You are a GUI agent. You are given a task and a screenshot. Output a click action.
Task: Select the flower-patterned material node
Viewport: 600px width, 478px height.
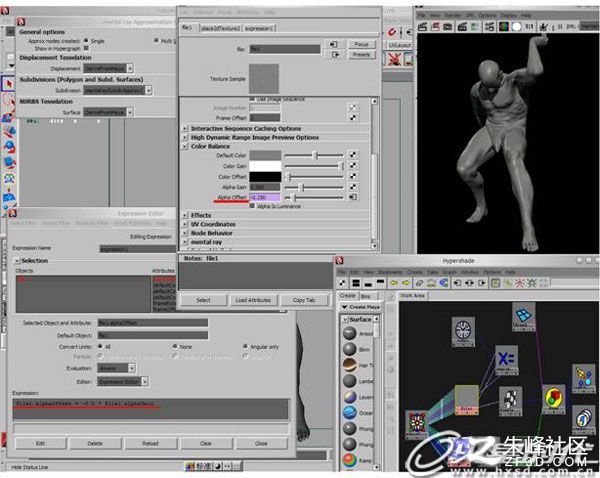(x=417, y=424)
